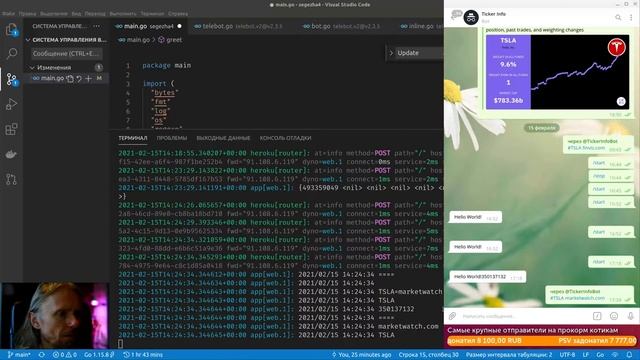Select the КОНСОЛЬ ОТЛАДКИ panel tab
This screenshot has height=360, width=640.
285,138
